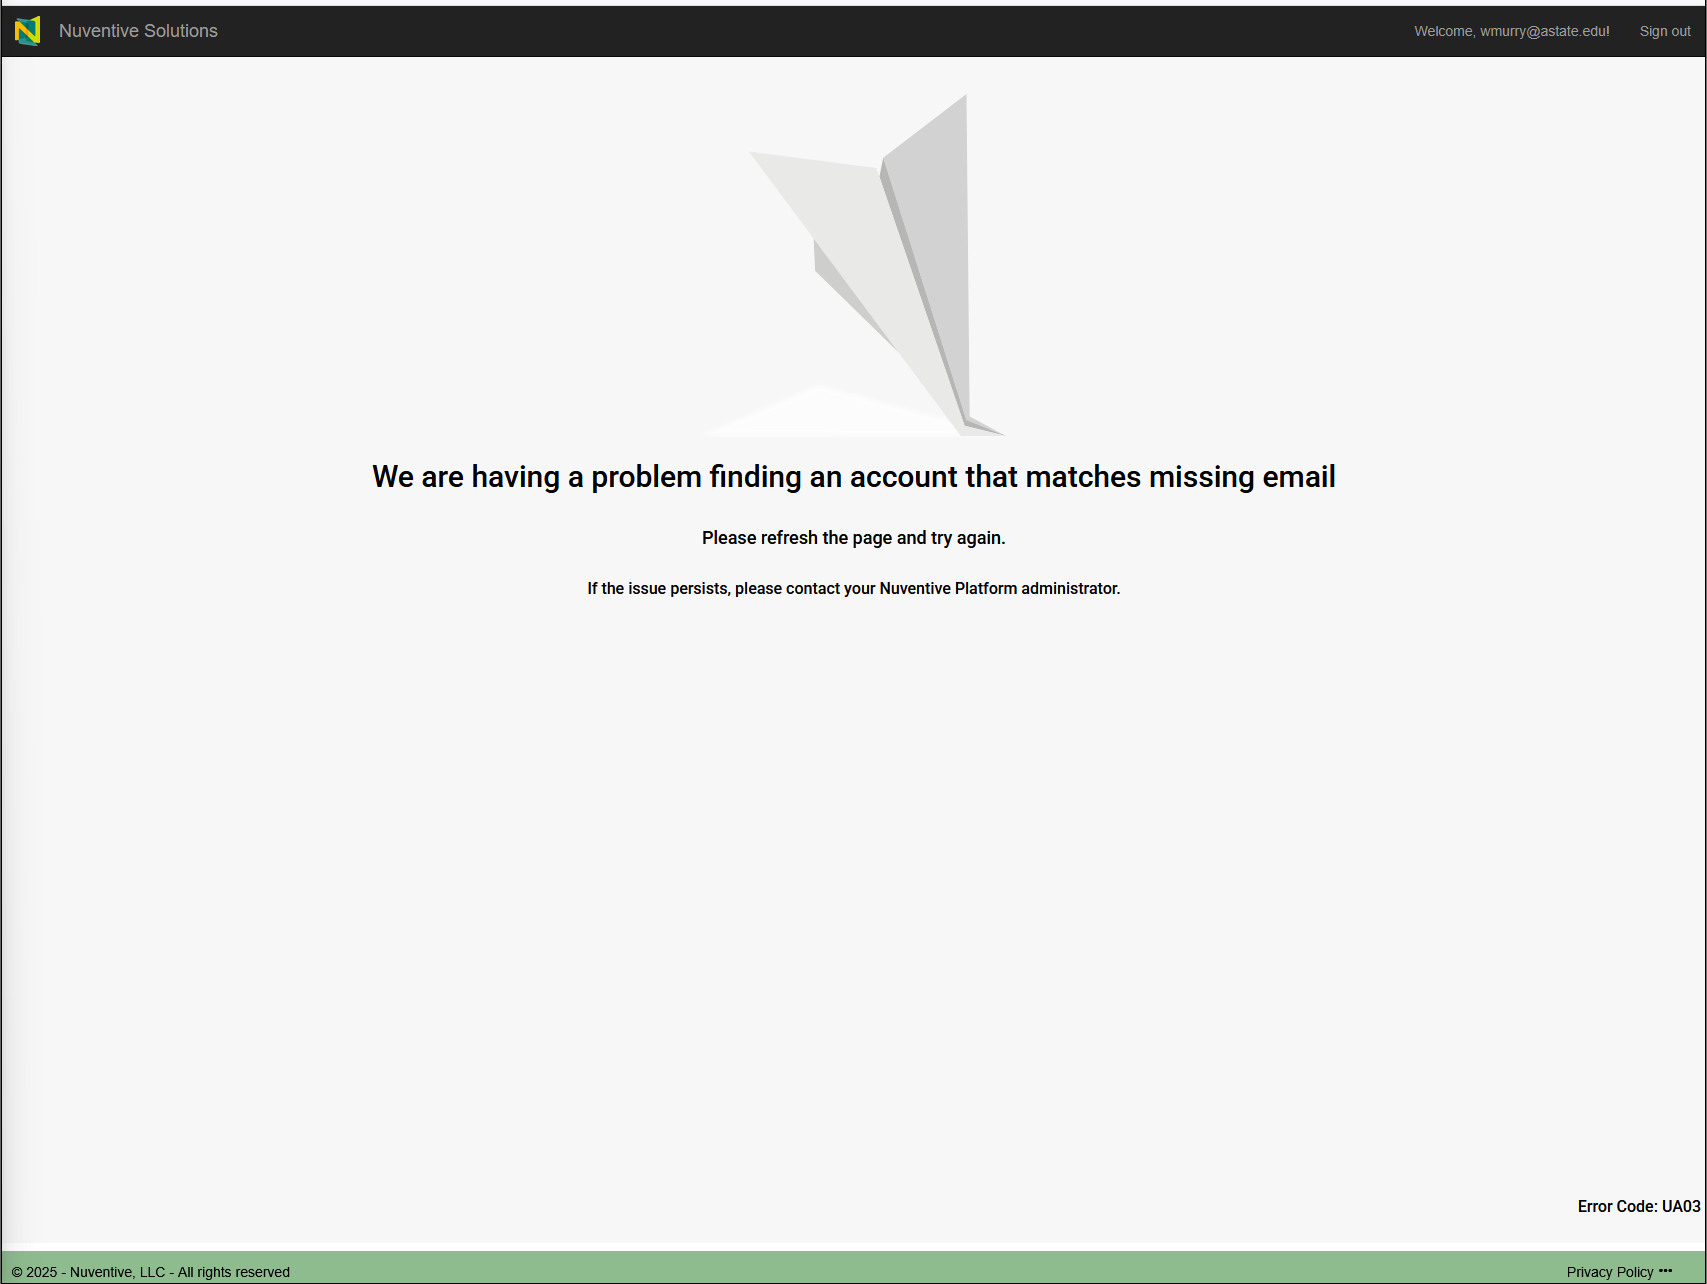Open the Privacy Policy link

1610,1272
